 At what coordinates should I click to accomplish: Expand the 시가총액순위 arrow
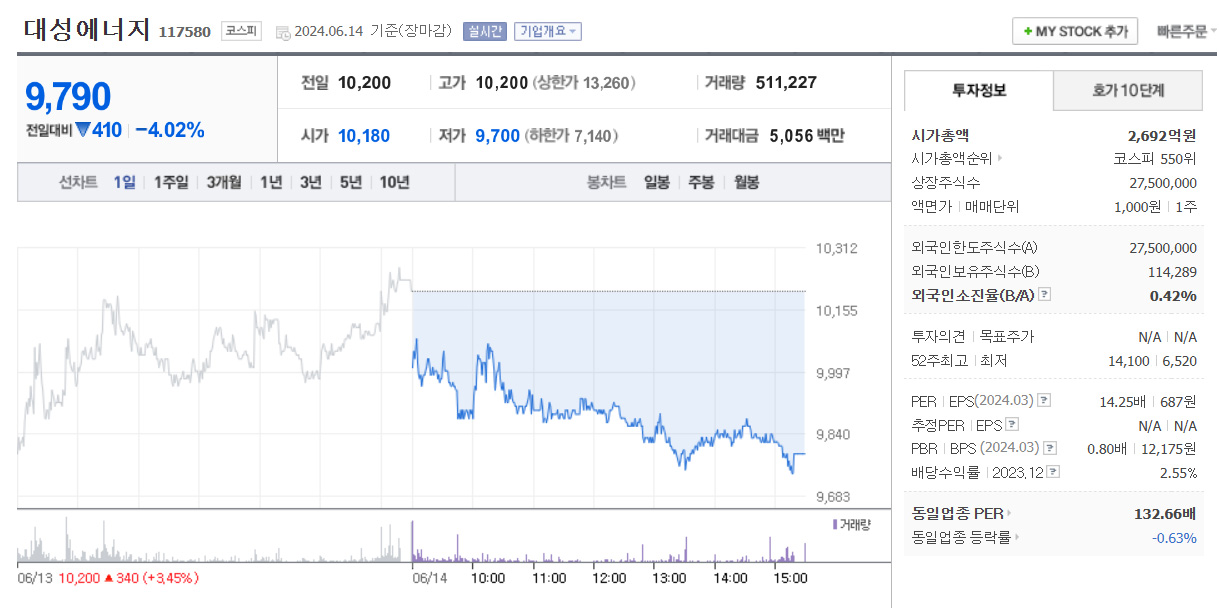(1000, 158)
